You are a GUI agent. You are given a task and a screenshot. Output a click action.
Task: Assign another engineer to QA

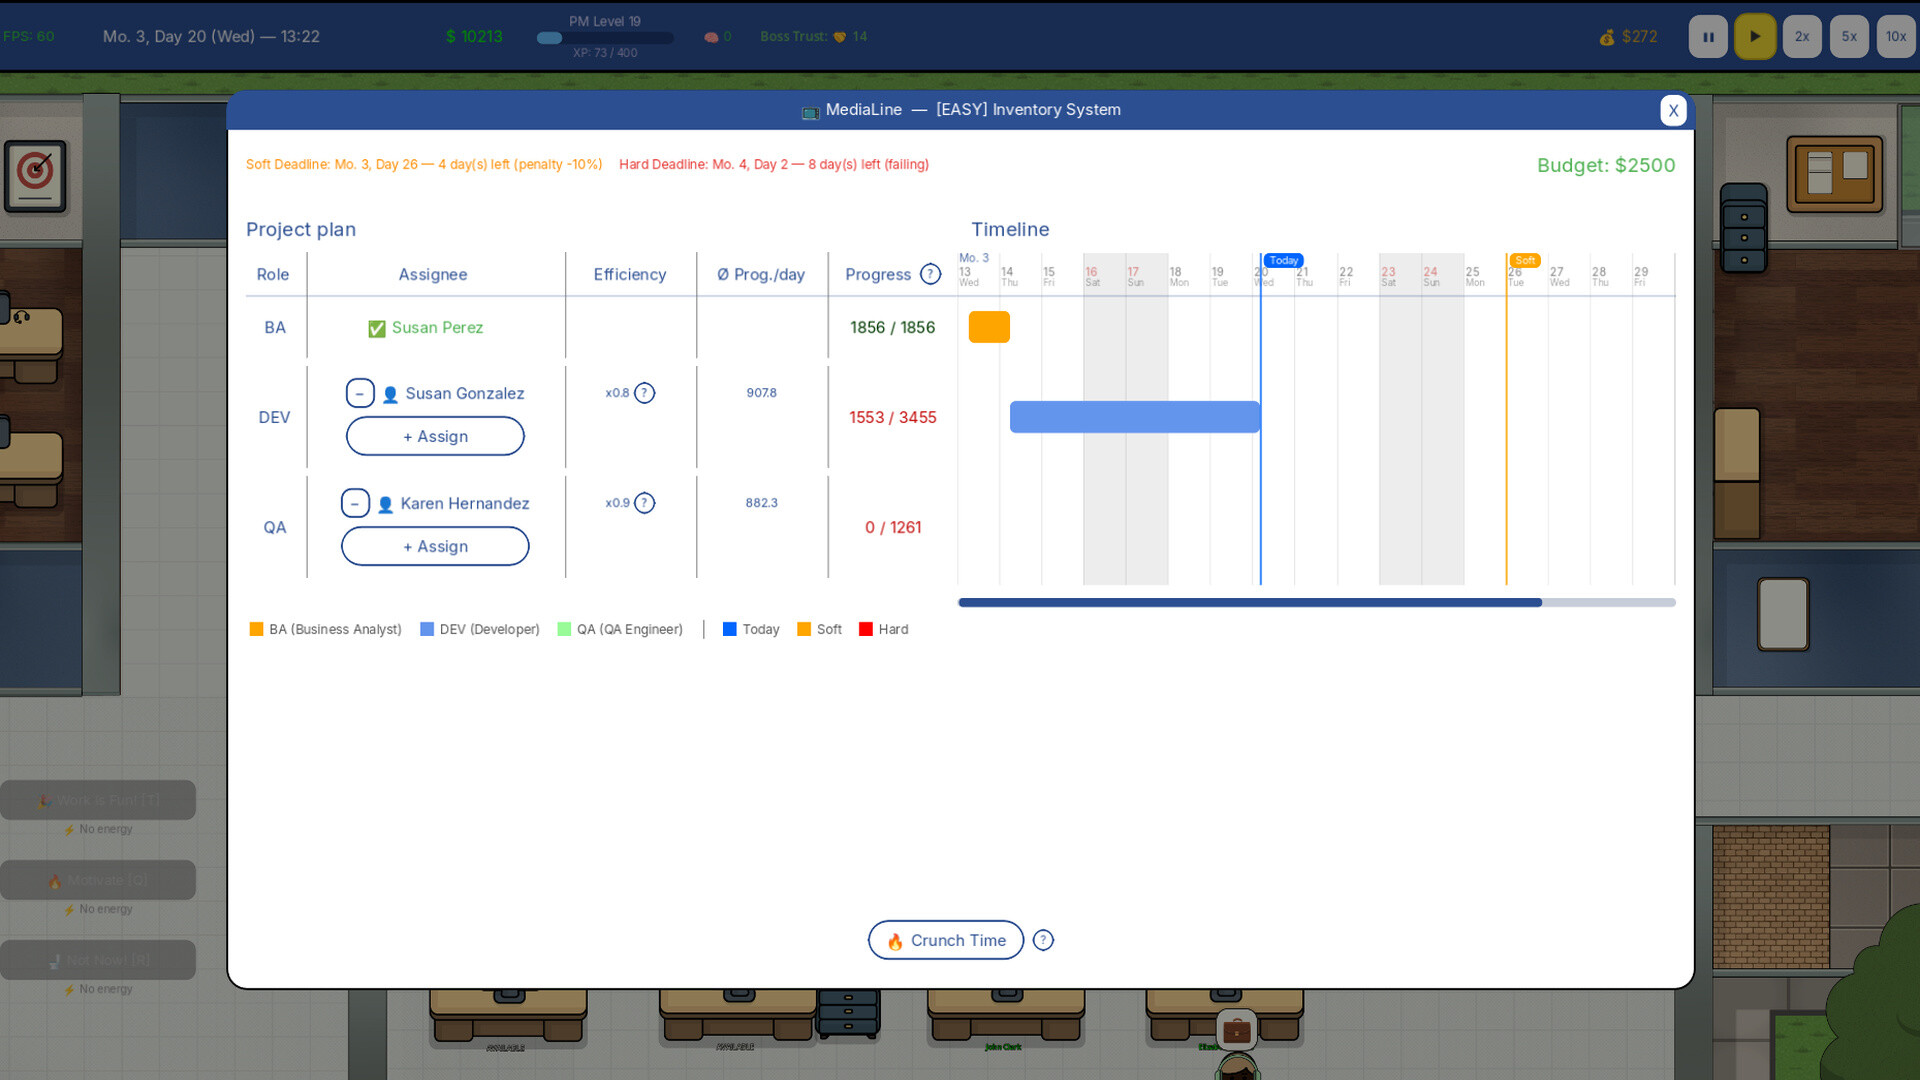click(x=435, y=546)
